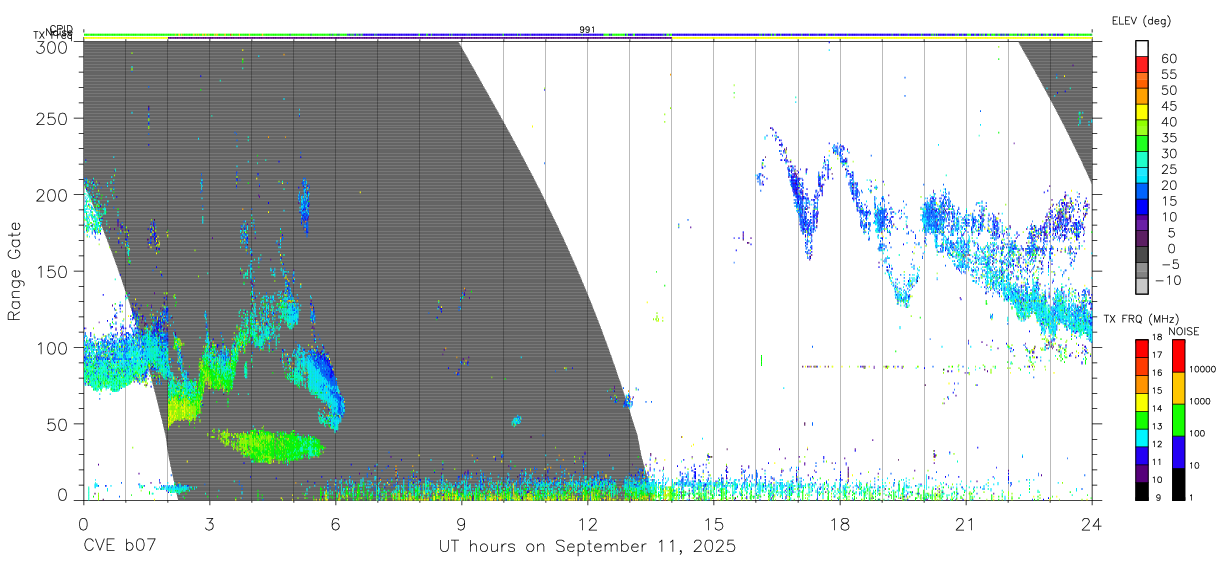Click the TX FRQ label '16'
The image size is (1228, 567).
point(1156,375)
